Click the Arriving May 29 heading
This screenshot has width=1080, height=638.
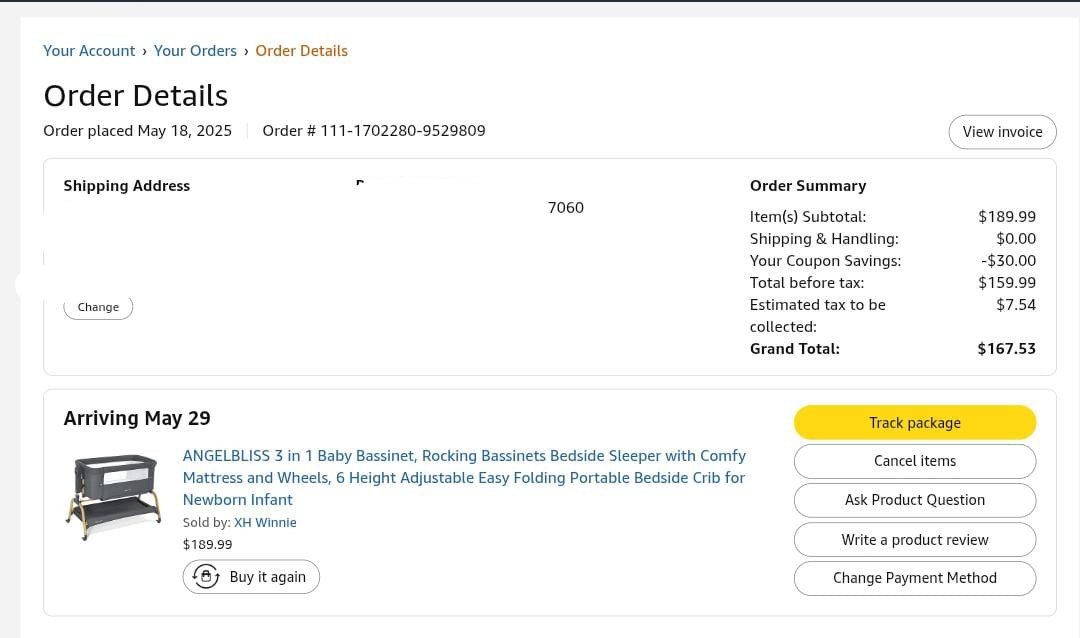point(137,418)
